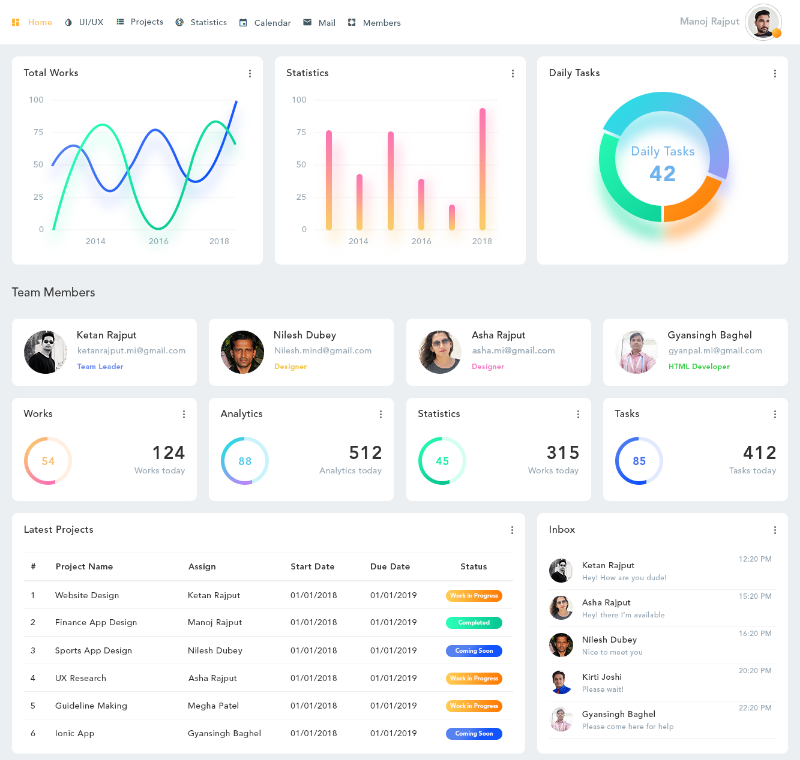
Task: Click the Completed status badge for Finance App
Action: click(x=474, y=623)
